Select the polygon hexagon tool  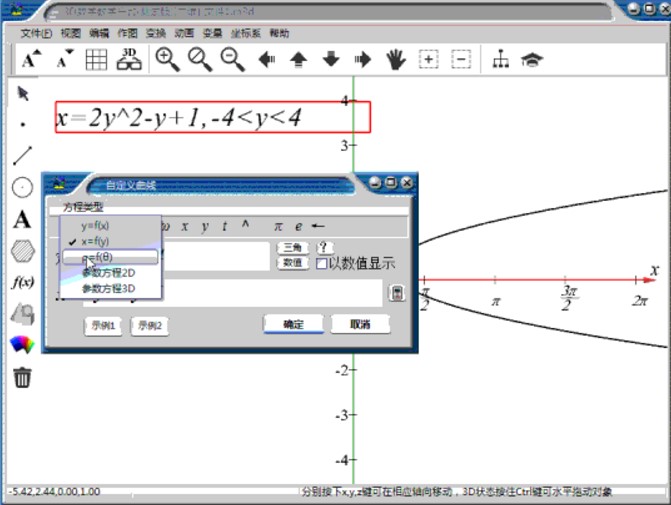coord(22,251)
